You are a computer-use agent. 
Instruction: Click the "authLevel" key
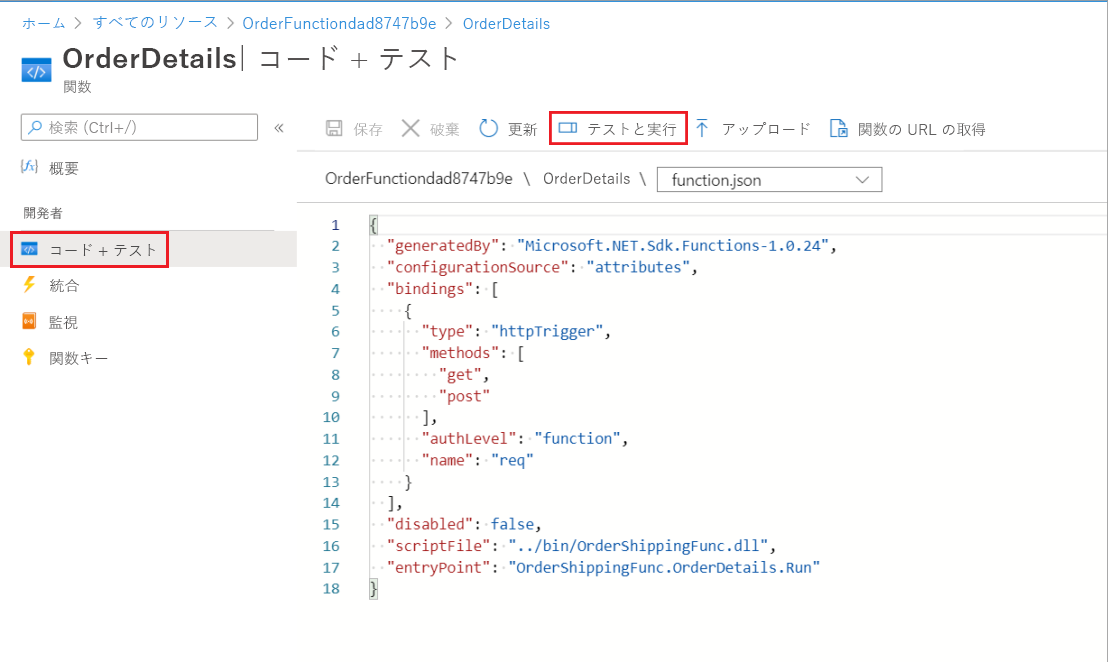(x=468, y=439)
